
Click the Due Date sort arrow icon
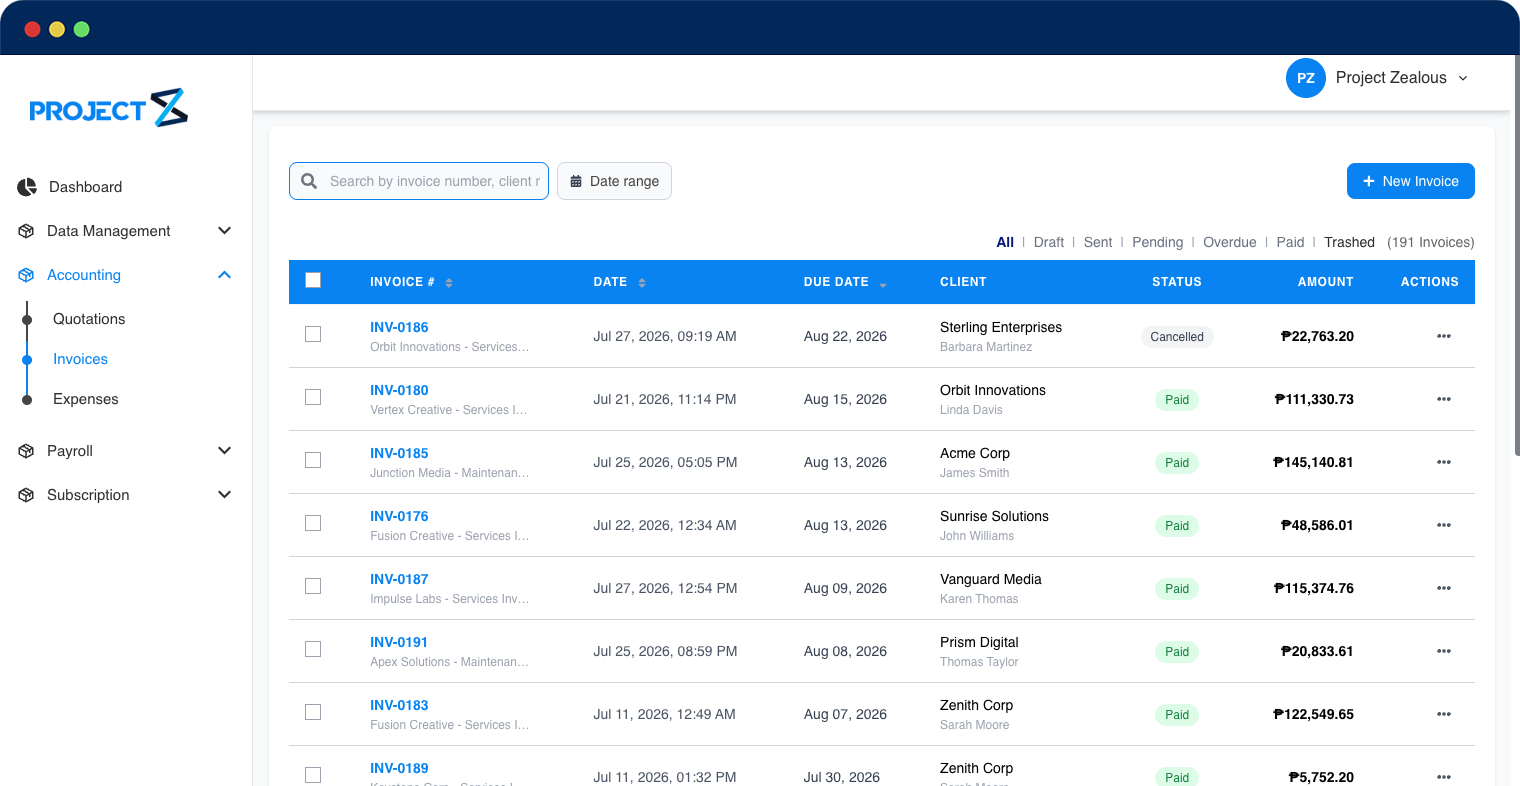(x=883, y=284)
